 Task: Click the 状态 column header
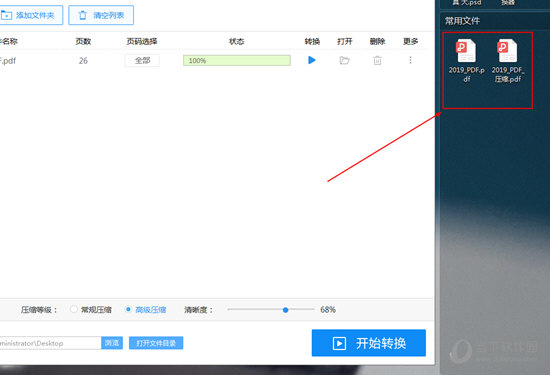(236, 41)
